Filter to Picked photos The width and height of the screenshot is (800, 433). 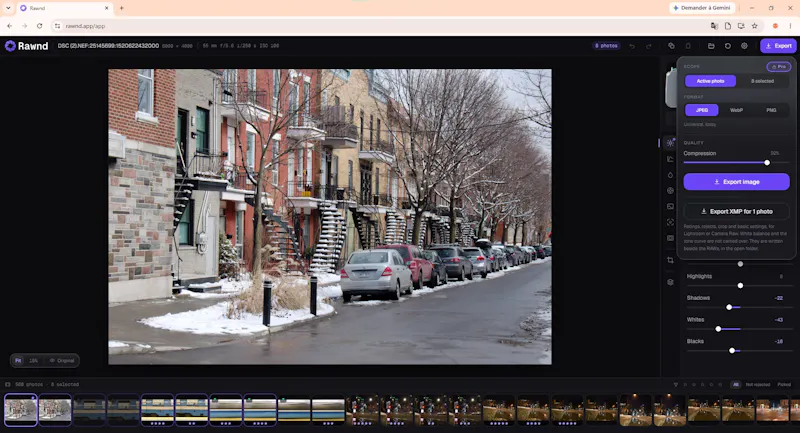pos(784,385)
